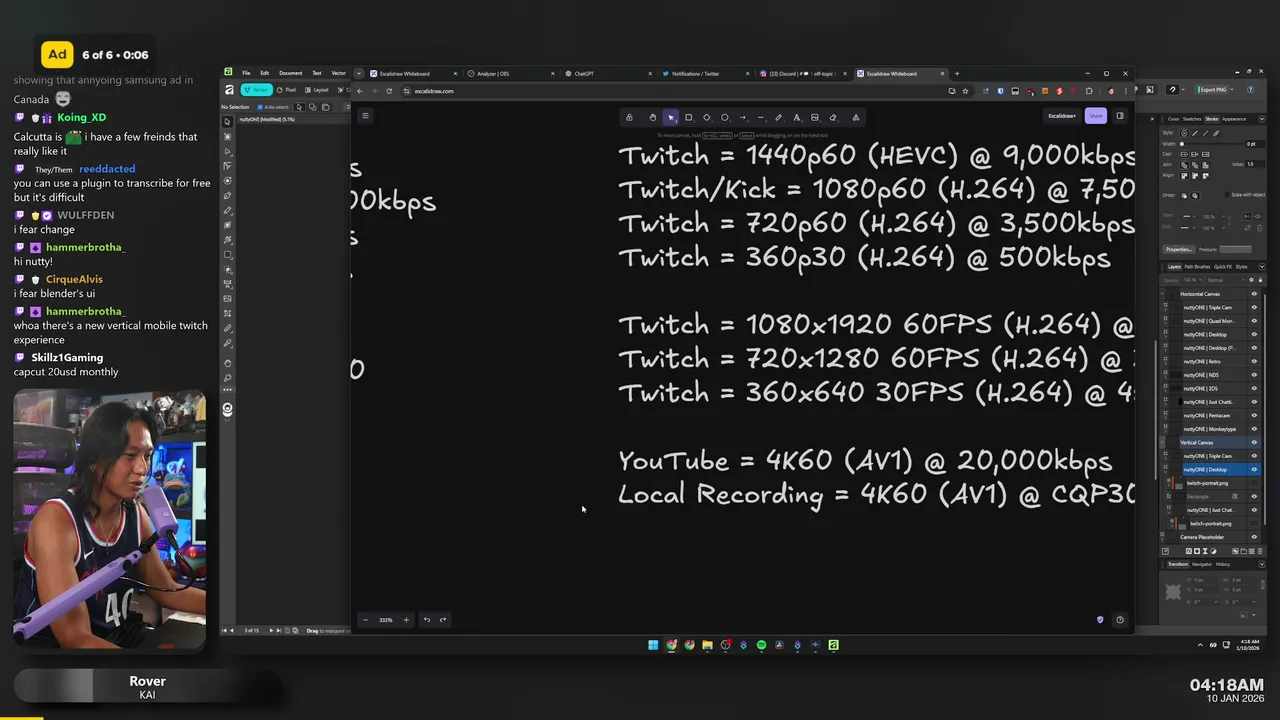
Task: Select the Excalidraw eraser tool
Action: [833, 117]
